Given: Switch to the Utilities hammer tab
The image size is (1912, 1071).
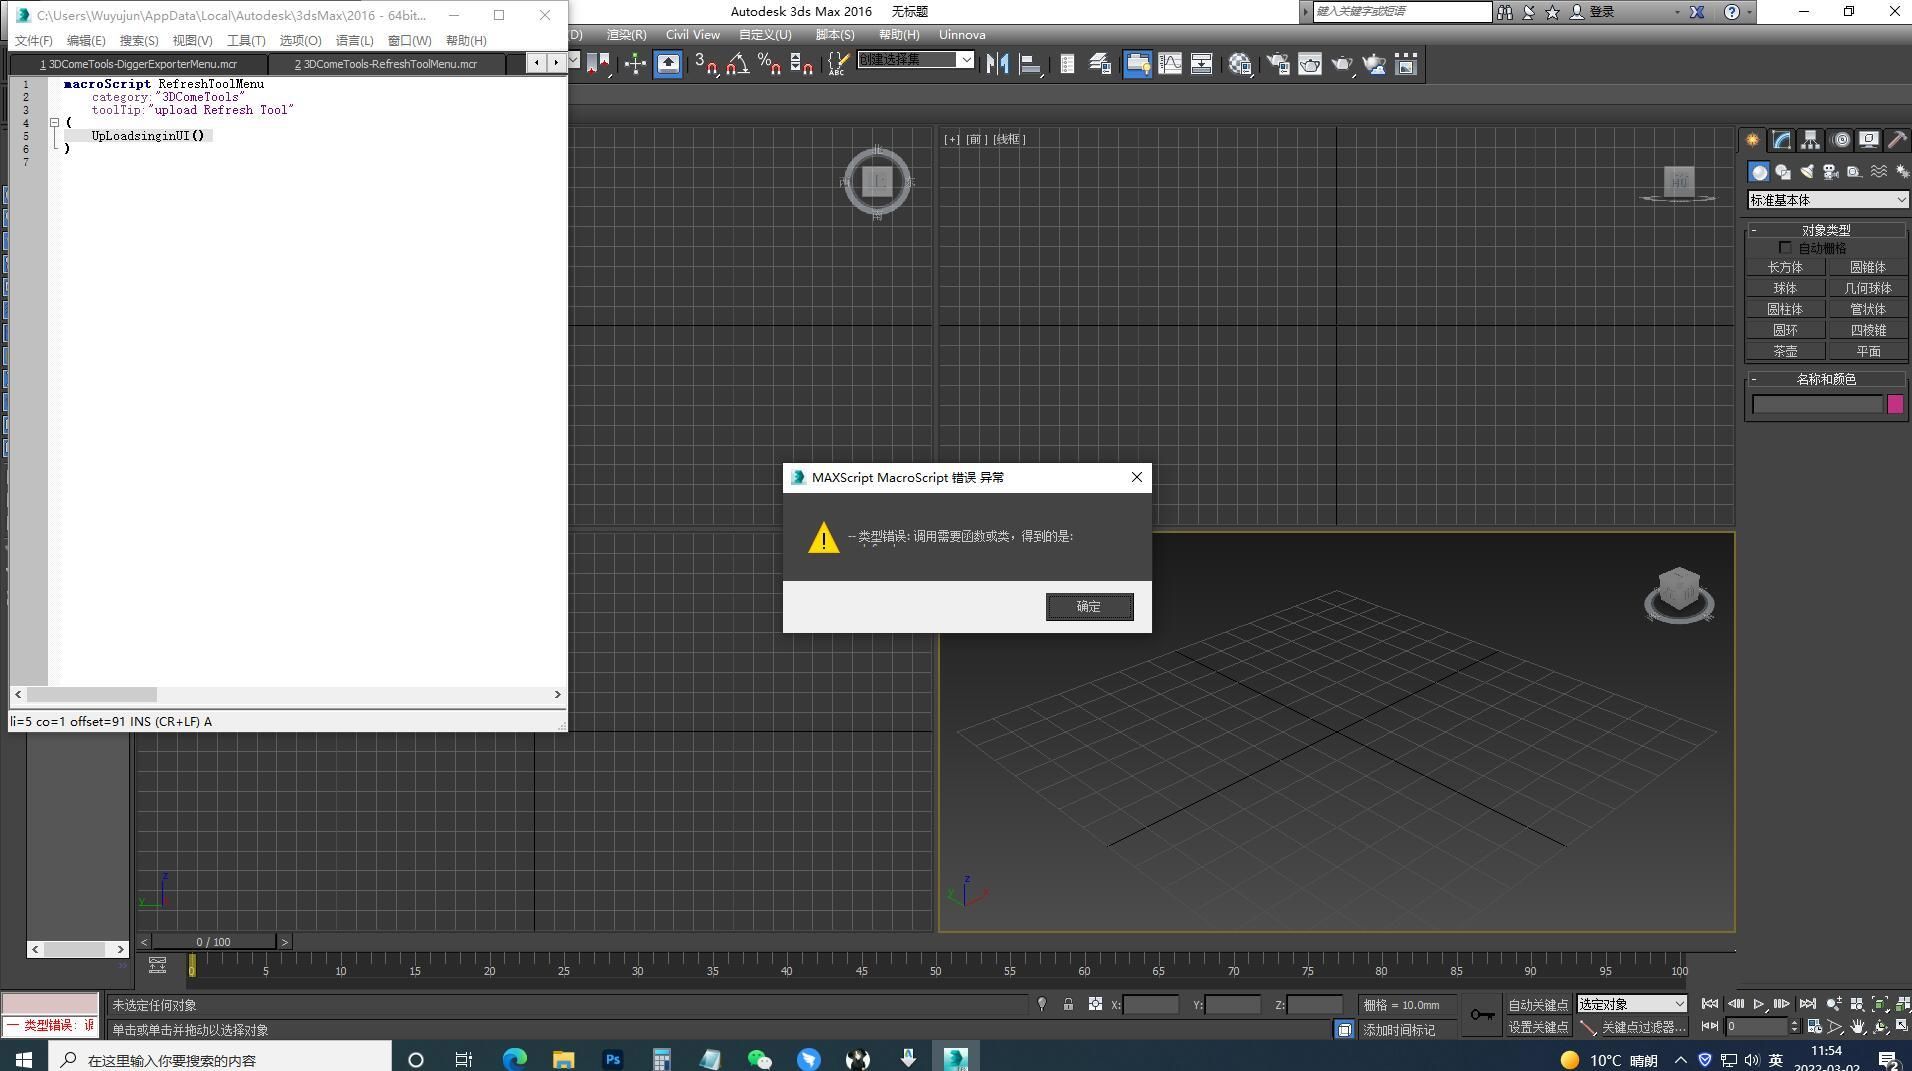Looking at the screenshot, I should click(x=1897, y=140).
